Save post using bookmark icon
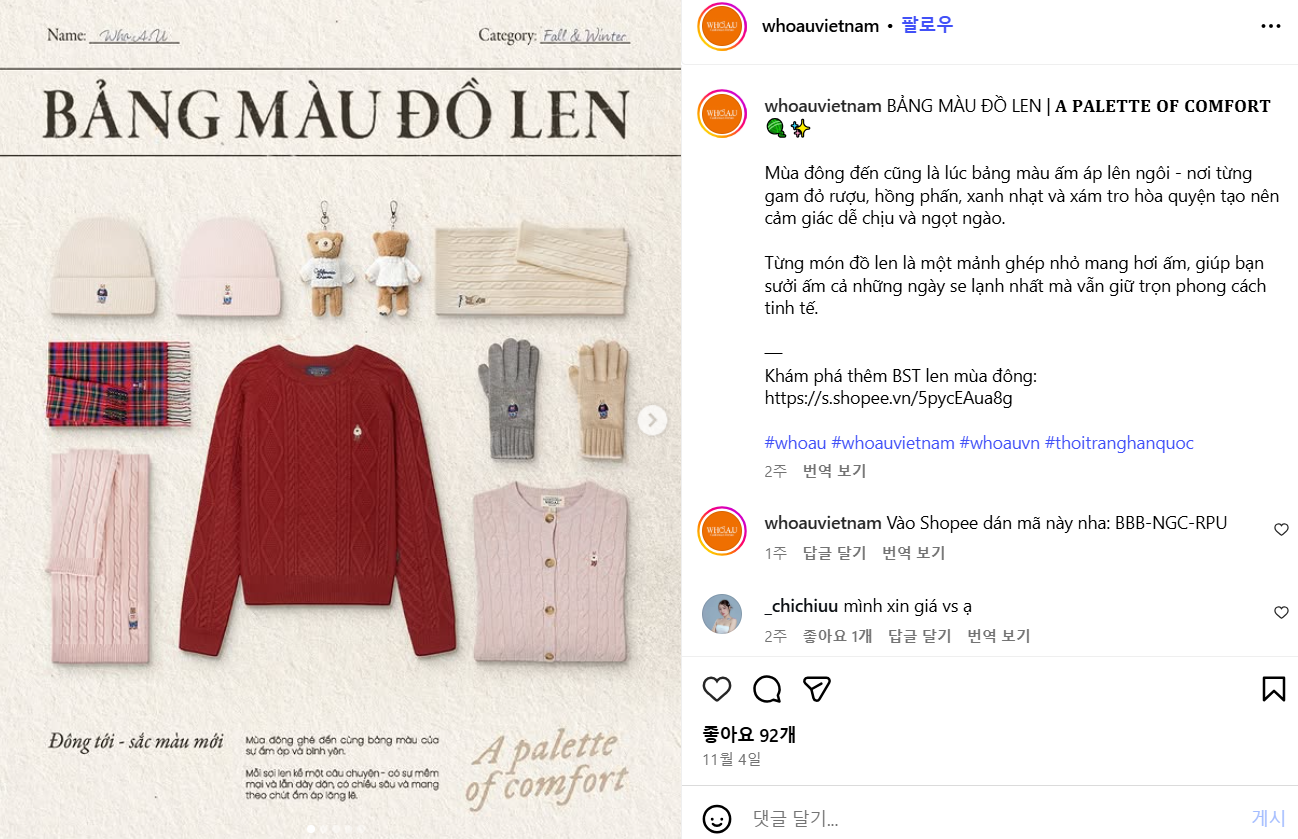This screenshot has height=839, width=1298. 1273,689
